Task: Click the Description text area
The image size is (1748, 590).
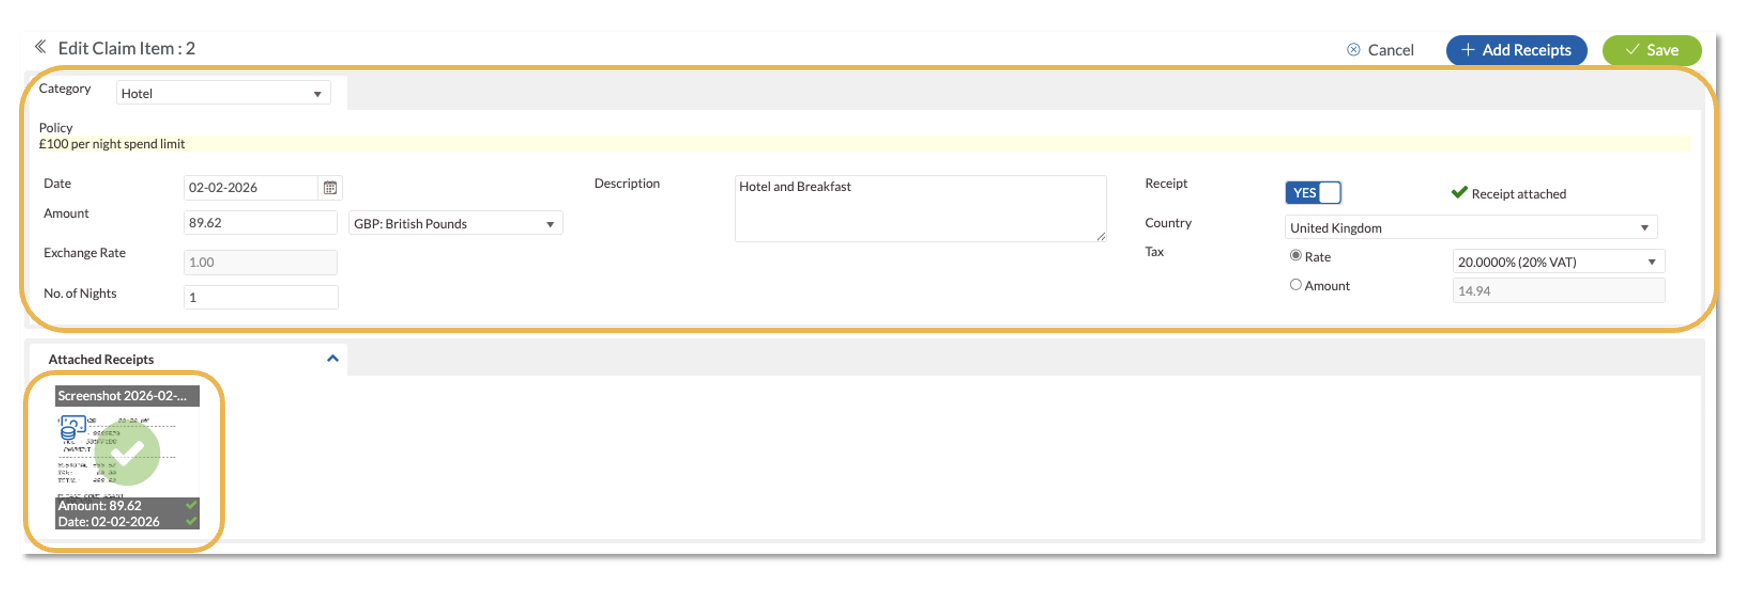Action: tap(920, 209)
